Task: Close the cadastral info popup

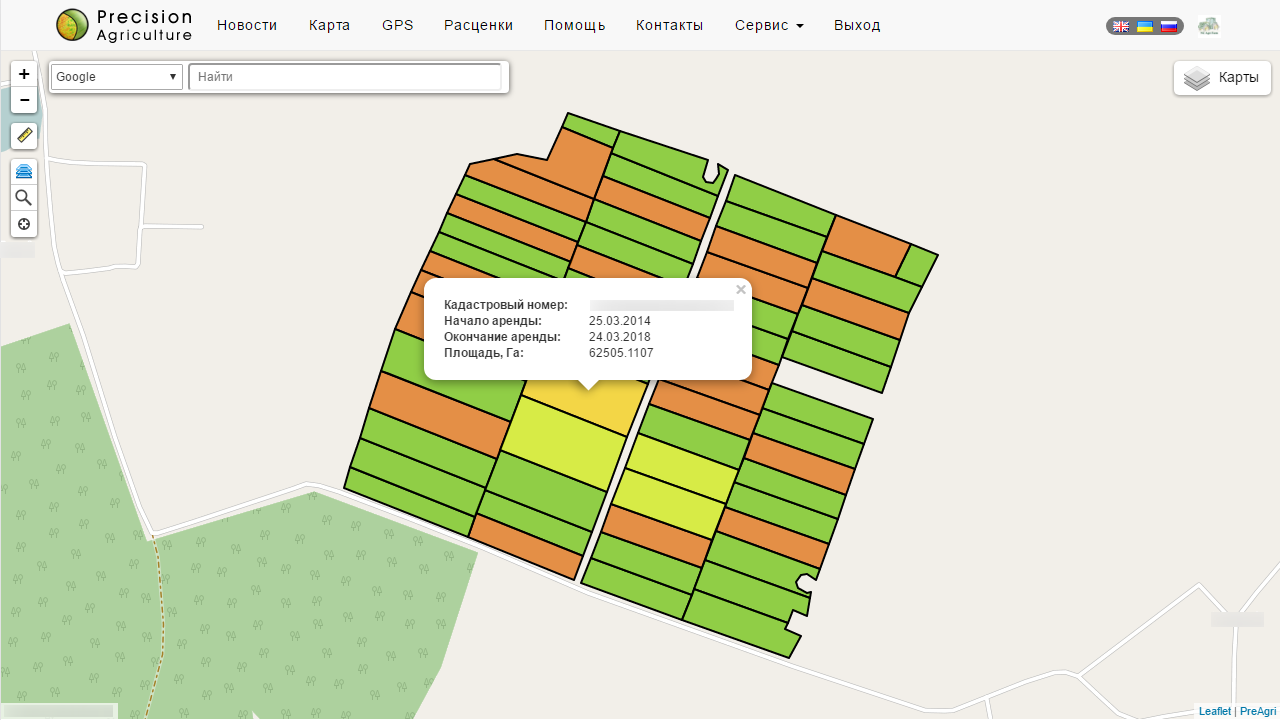Action: pos(741,290)
